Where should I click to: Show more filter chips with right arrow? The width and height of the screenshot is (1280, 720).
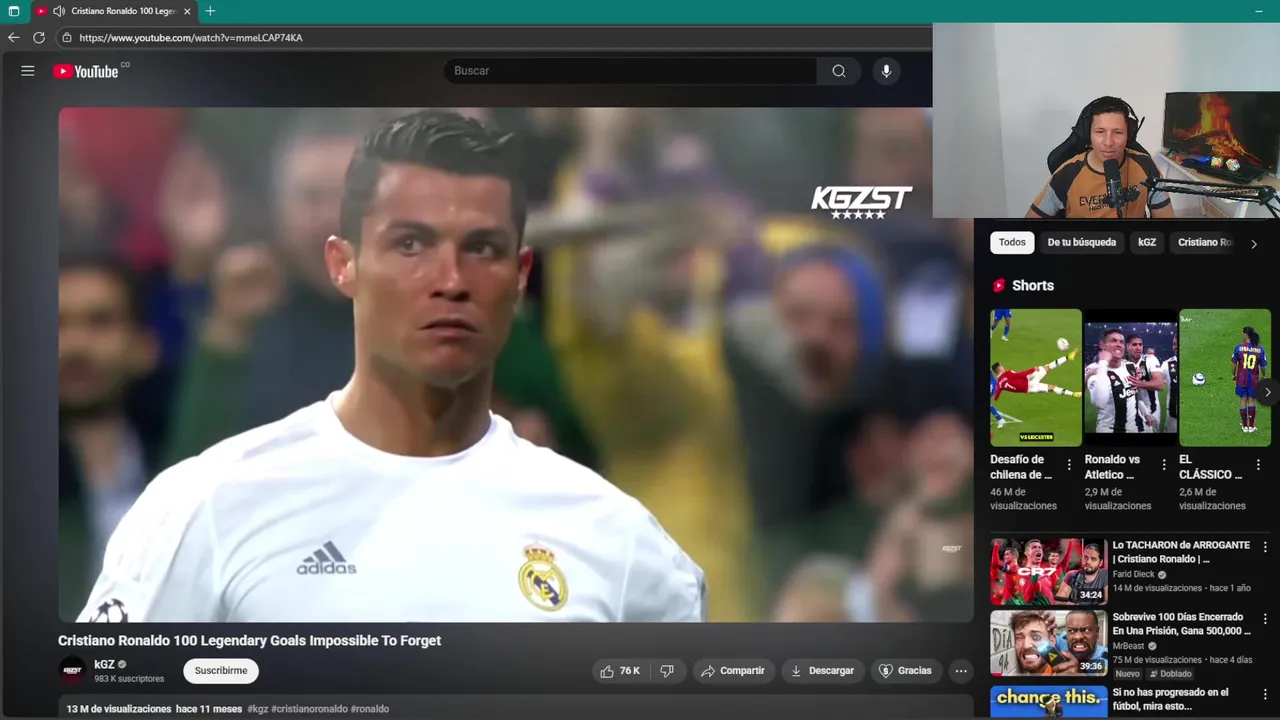pyautogui.click(x=1254, y=243)
